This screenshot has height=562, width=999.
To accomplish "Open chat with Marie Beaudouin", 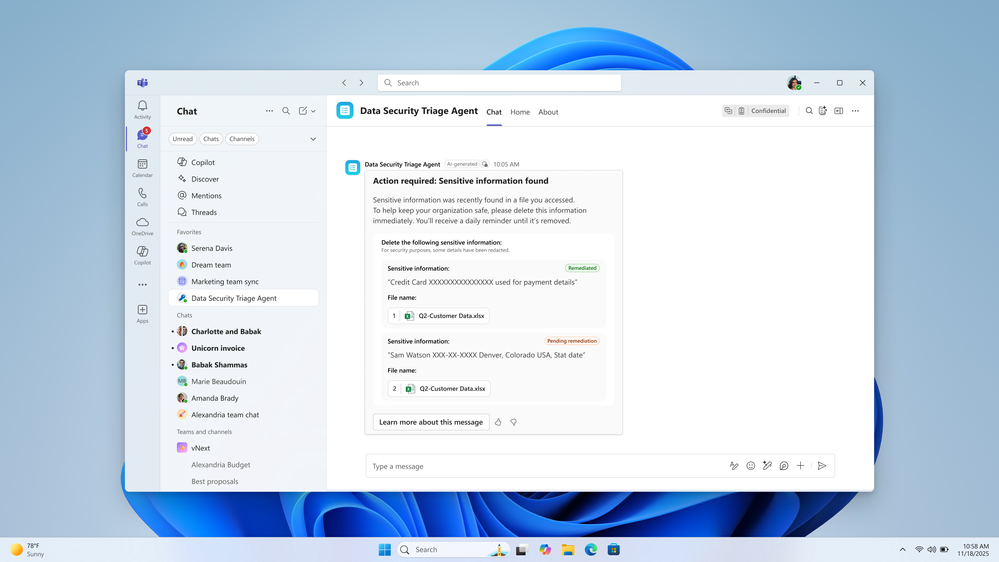I will (x=244, y=381).
